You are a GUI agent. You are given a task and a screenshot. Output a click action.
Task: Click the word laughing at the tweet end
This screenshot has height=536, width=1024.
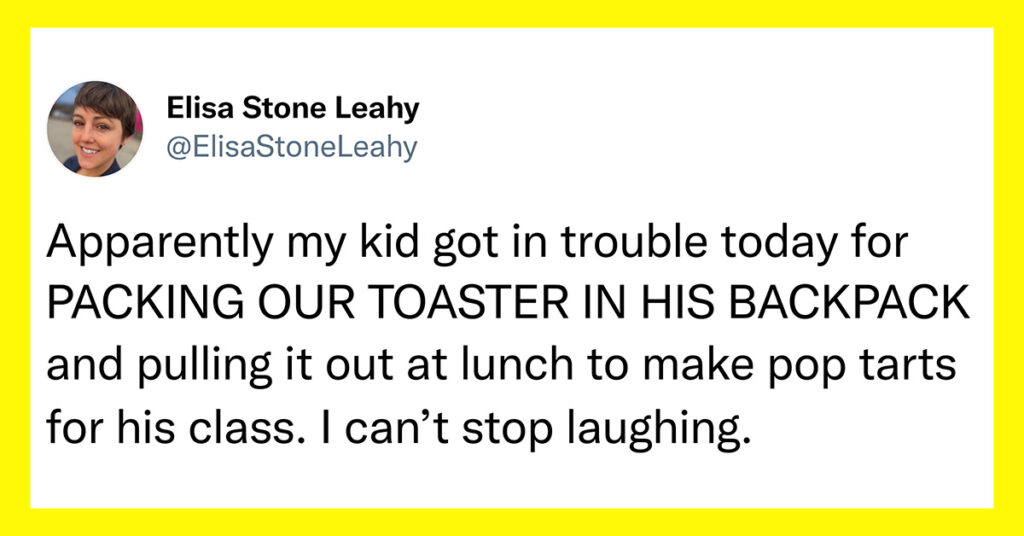pos(654,430)
